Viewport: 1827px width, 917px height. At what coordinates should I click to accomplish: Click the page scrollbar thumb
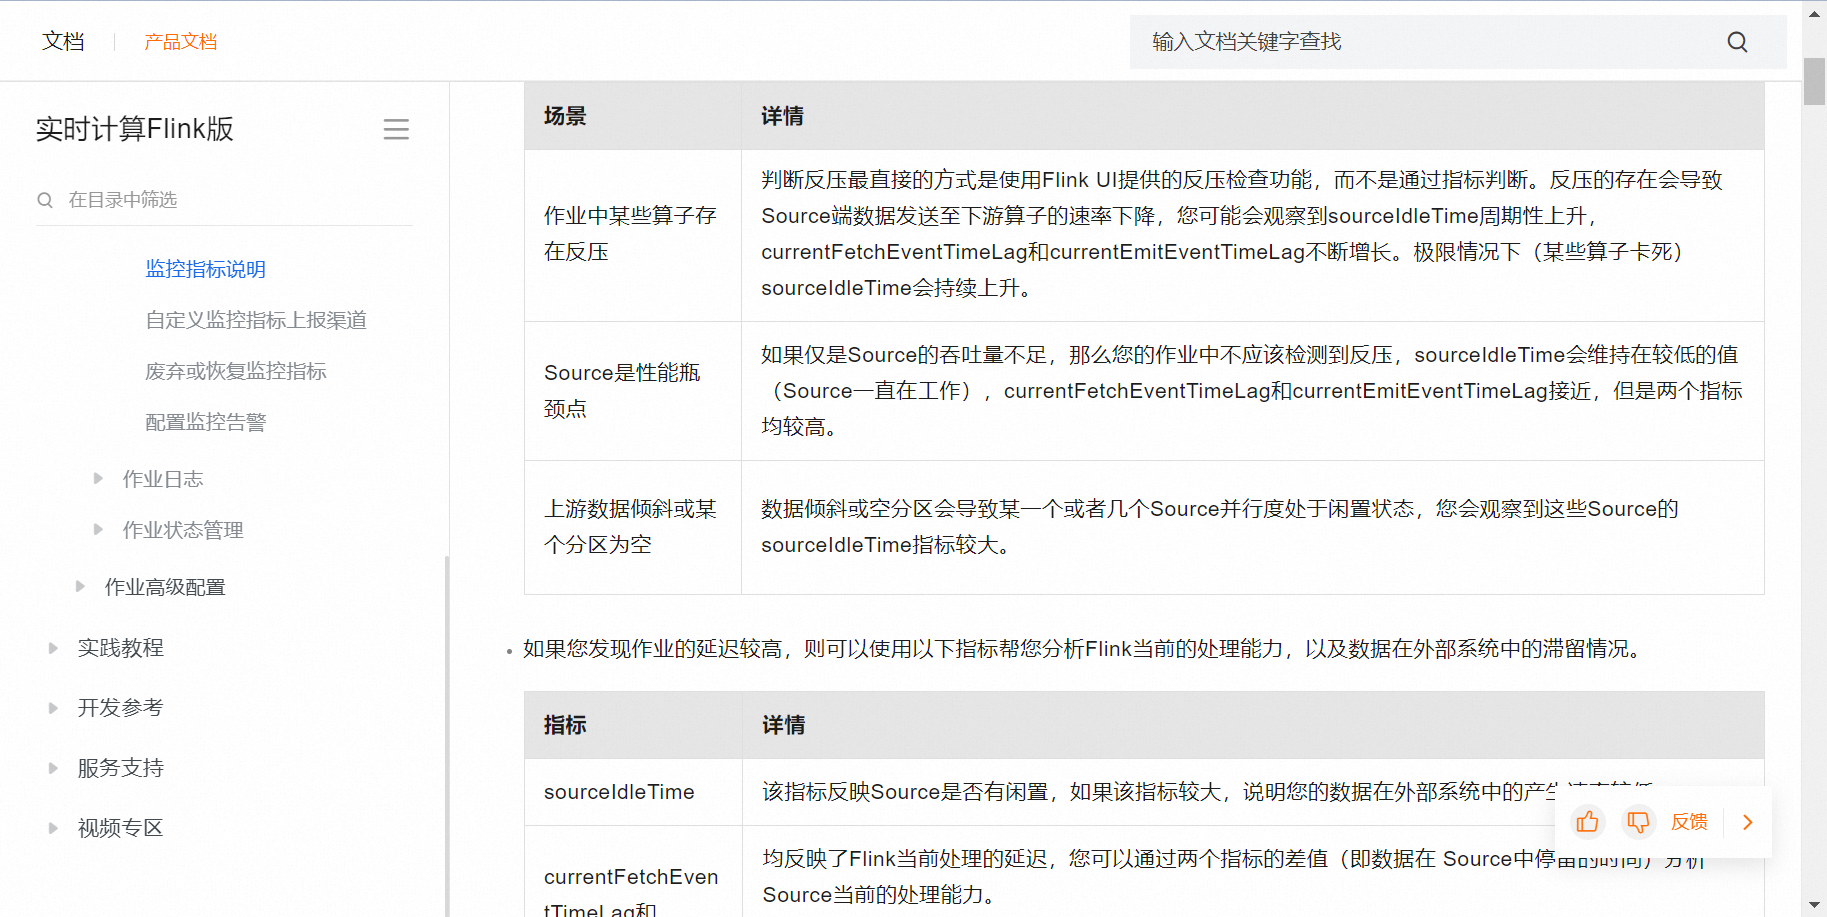tap(1814, 82)
